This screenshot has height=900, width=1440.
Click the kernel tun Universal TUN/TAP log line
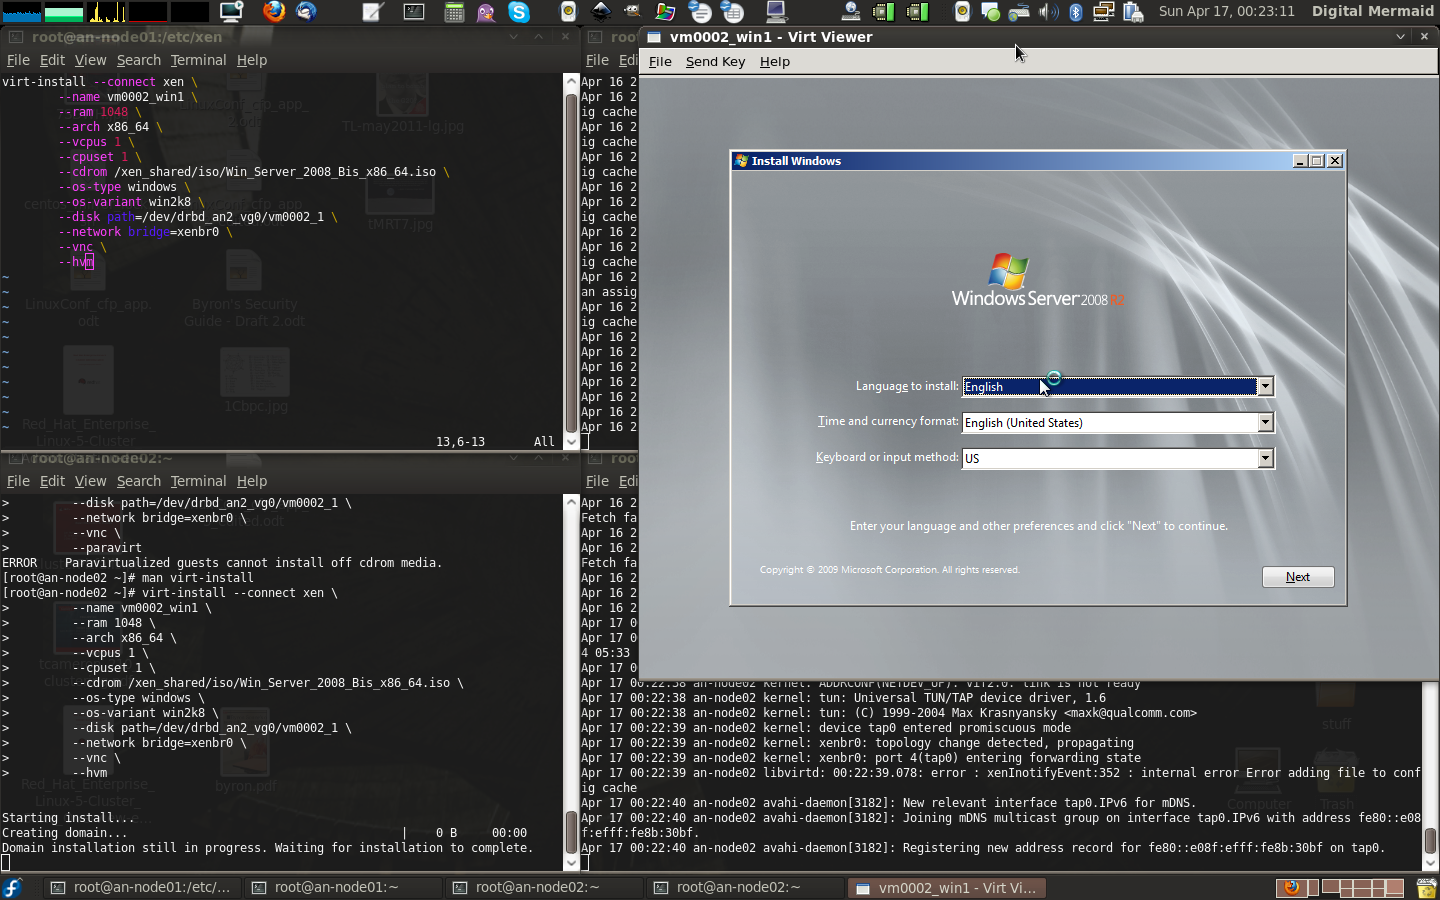pos(844,698)
